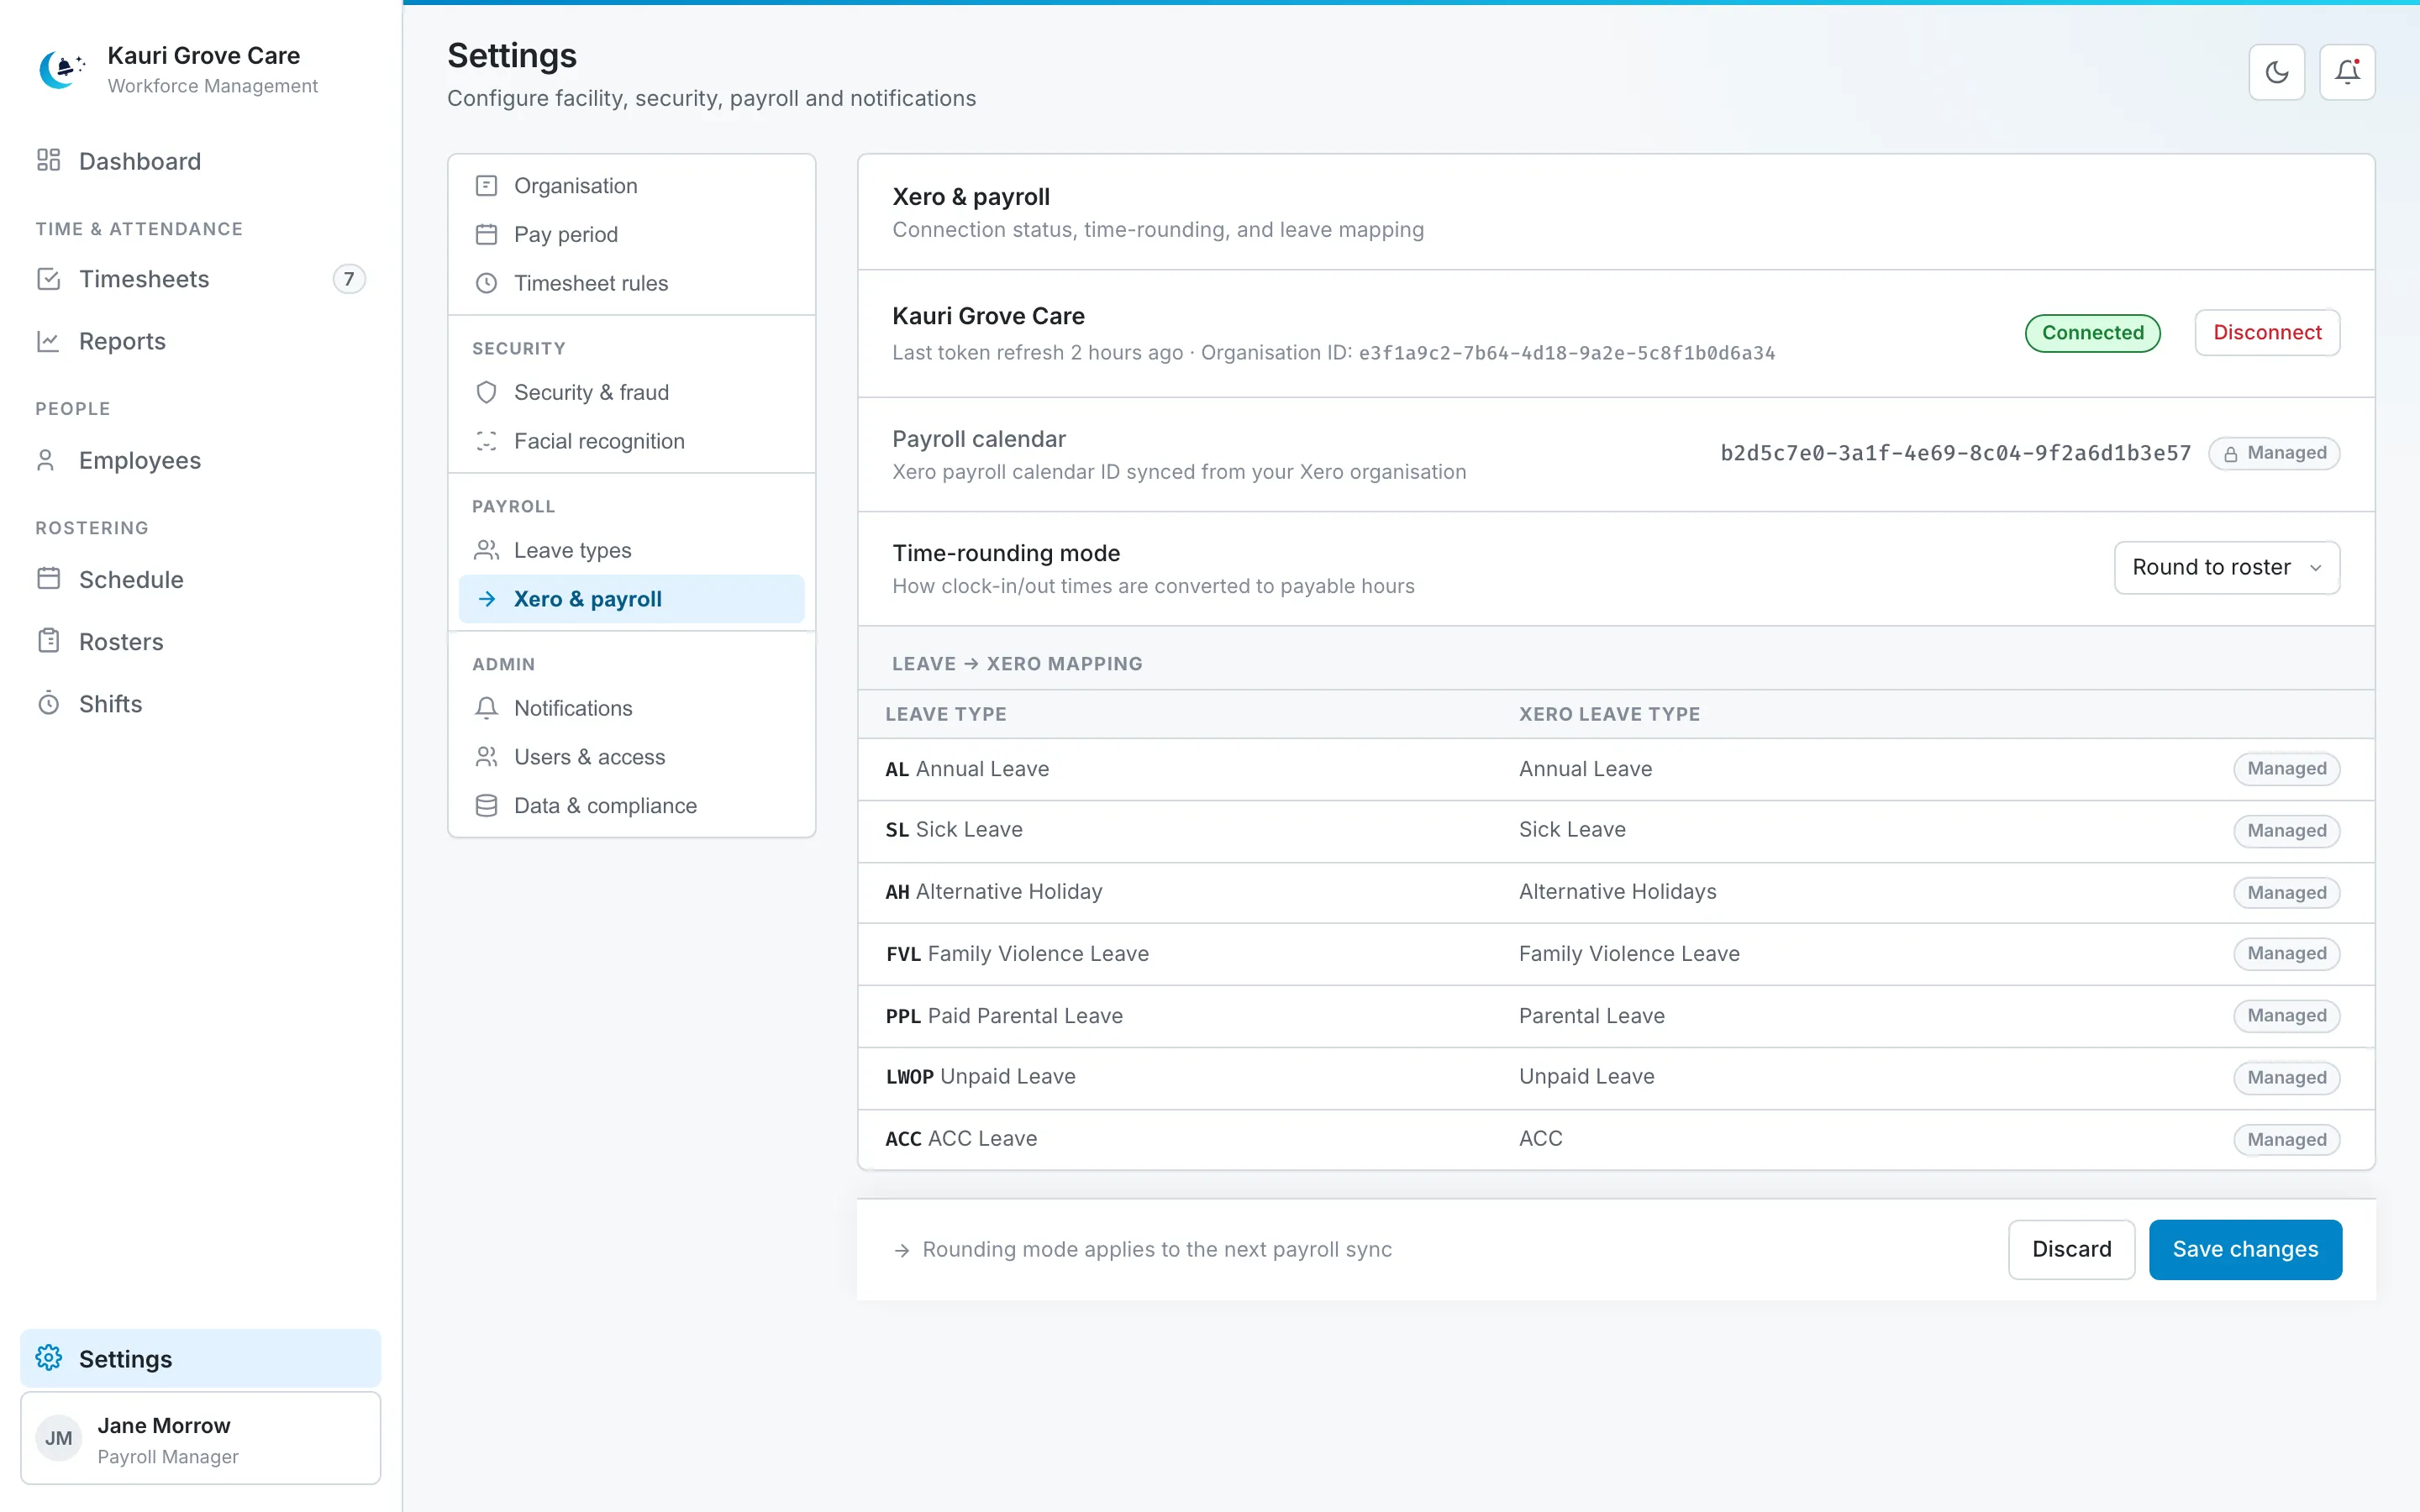Discard unsaved changes
The image size is (2420, 1512).
coord(2071,1249)
